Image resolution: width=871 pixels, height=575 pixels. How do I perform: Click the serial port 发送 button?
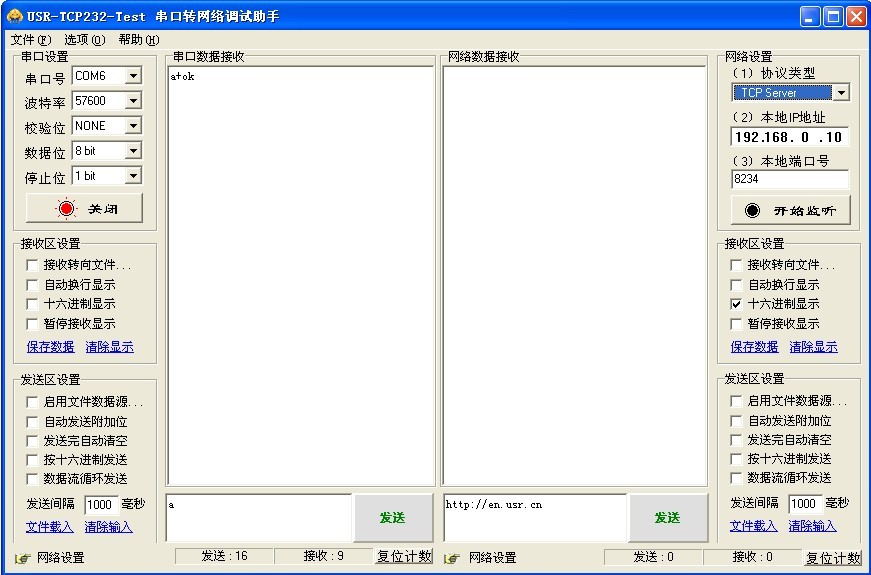click(x=391, y=517)
